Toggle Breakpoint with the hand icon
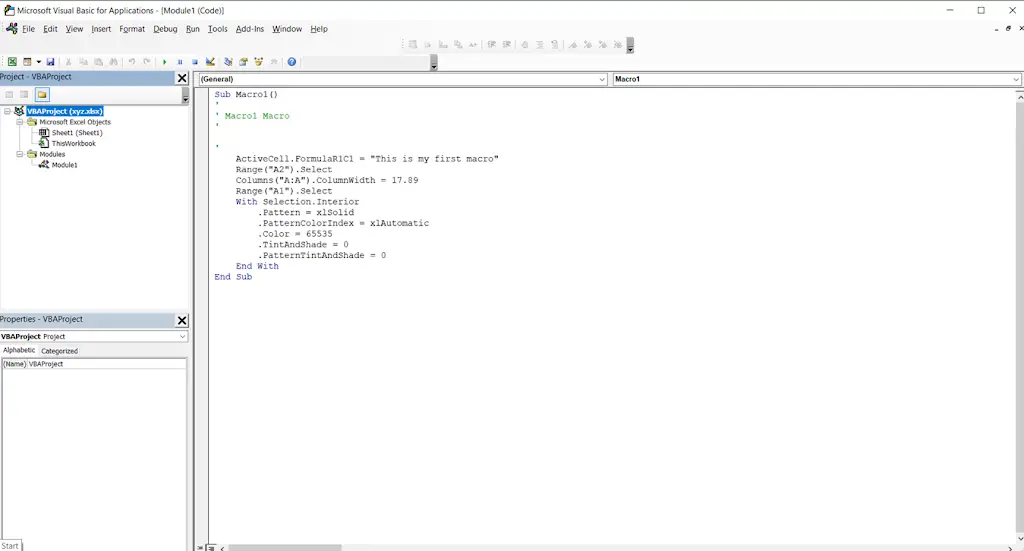 click(x=524, y=44)
